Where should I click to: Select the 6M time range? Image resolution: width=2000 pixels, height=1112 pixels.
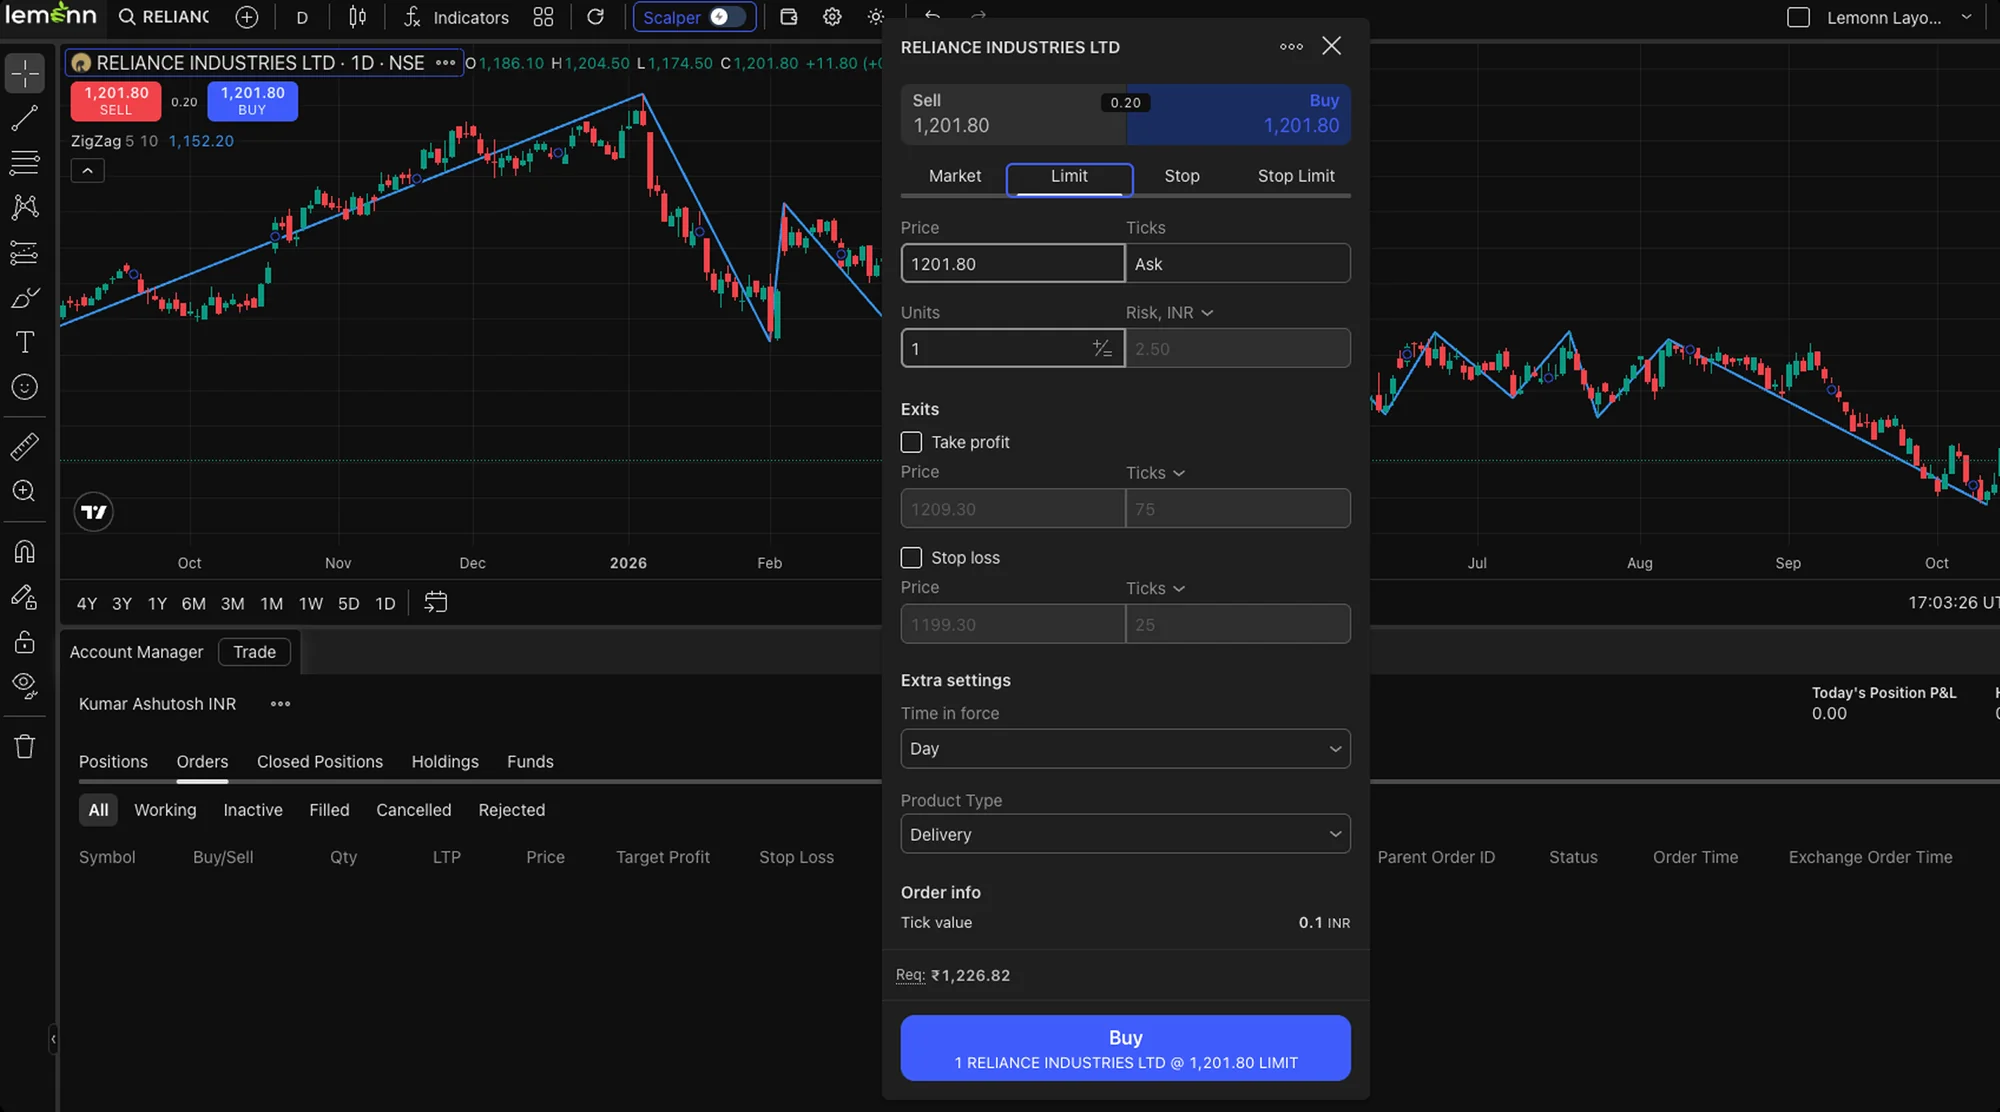(193, 604)
